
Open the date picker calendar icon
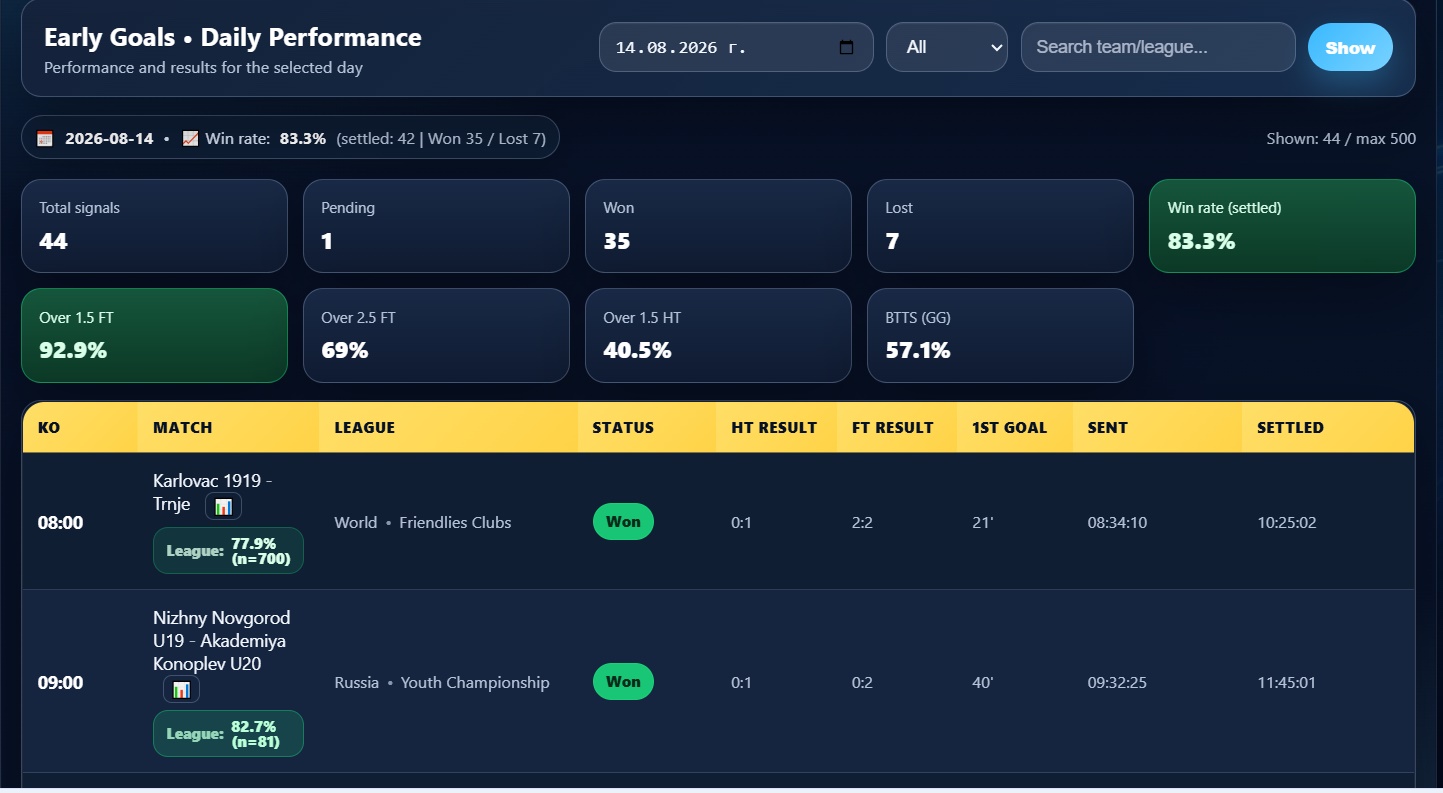pyautogui.click(x=846, y=47)
